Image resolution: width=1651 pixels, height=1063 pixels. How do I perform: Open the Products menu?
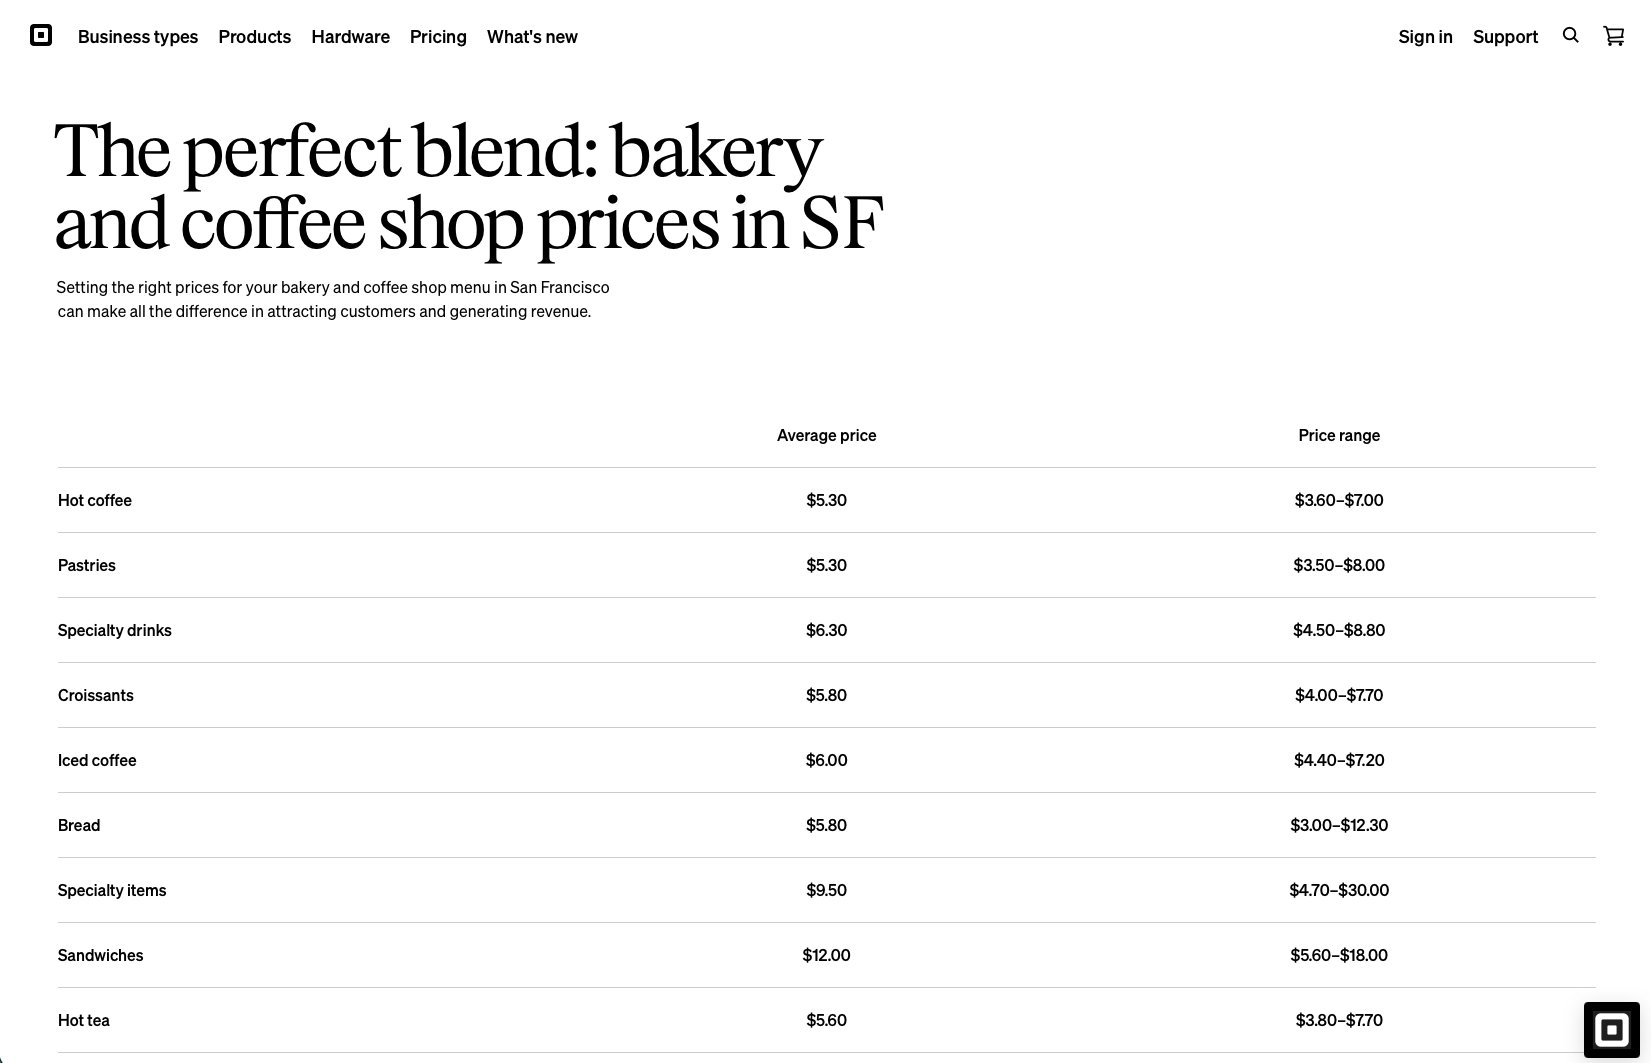254,37
